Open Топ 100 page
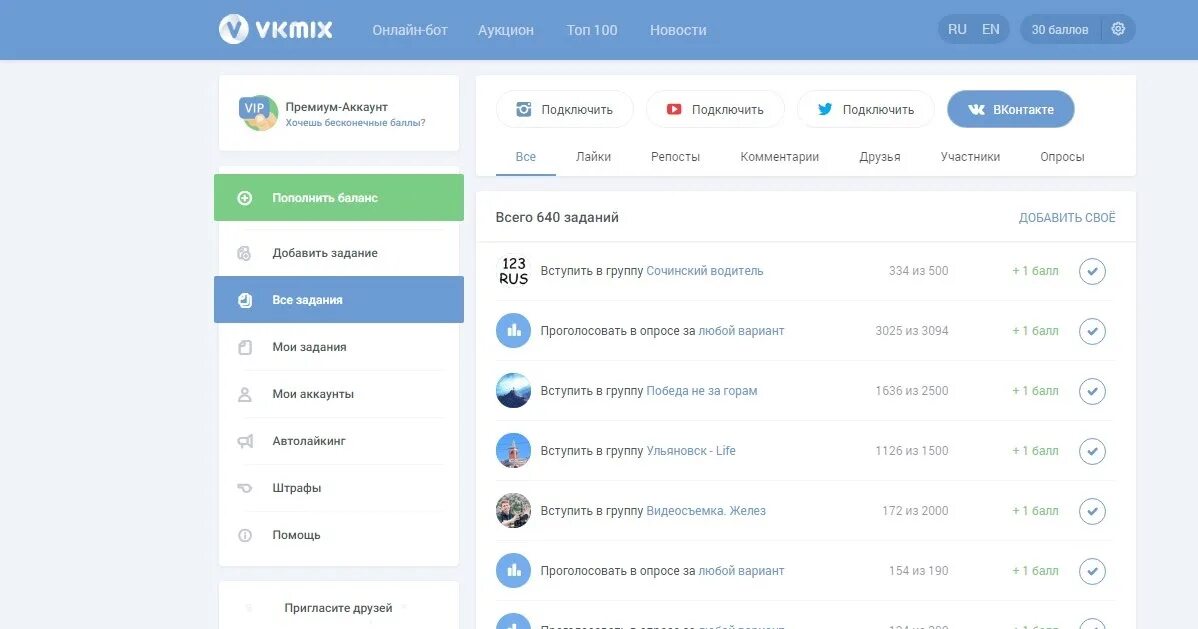The image size is (1198, 629). [x=591, y=30]
